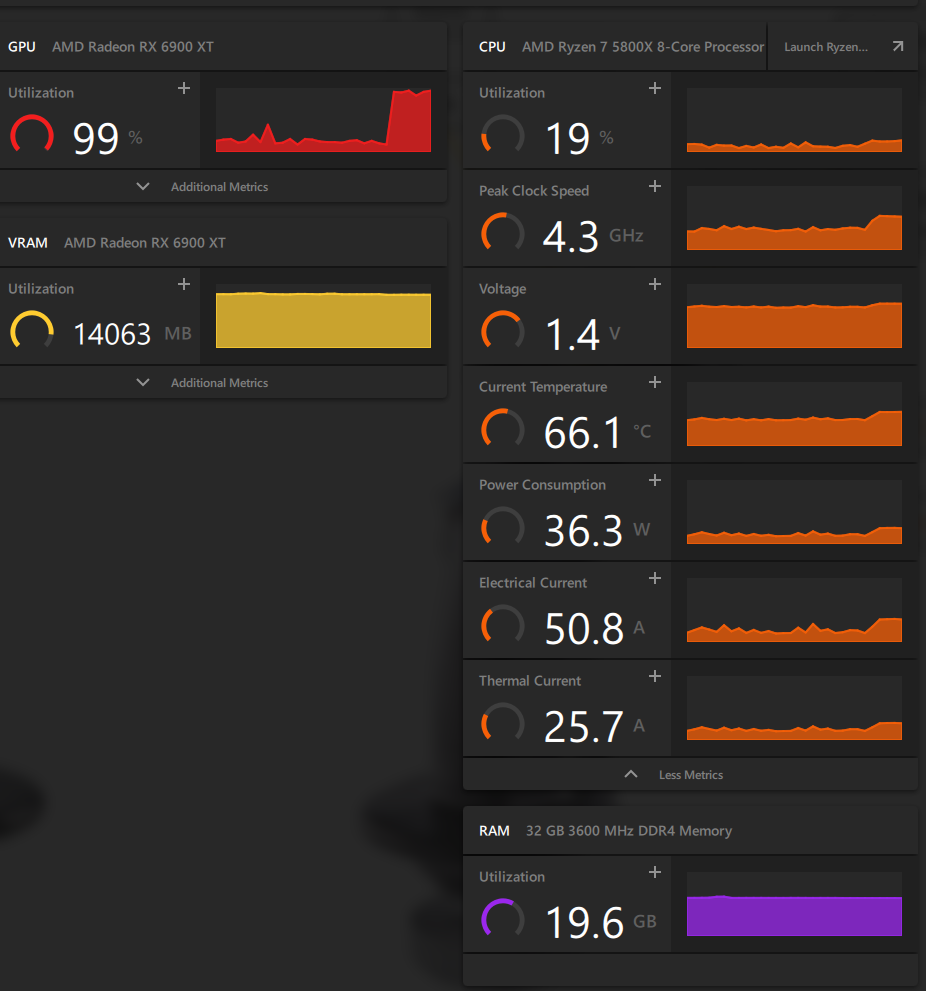Click the Power Consumption graph

pyautogui.click(x=795, y=512)
